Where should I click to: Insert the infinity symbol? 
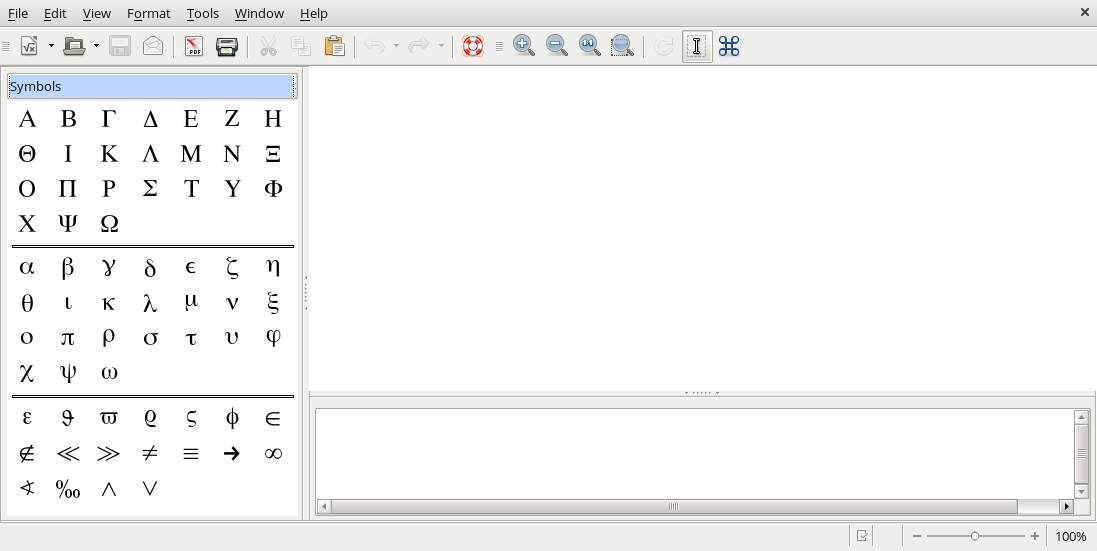point(273,454)
